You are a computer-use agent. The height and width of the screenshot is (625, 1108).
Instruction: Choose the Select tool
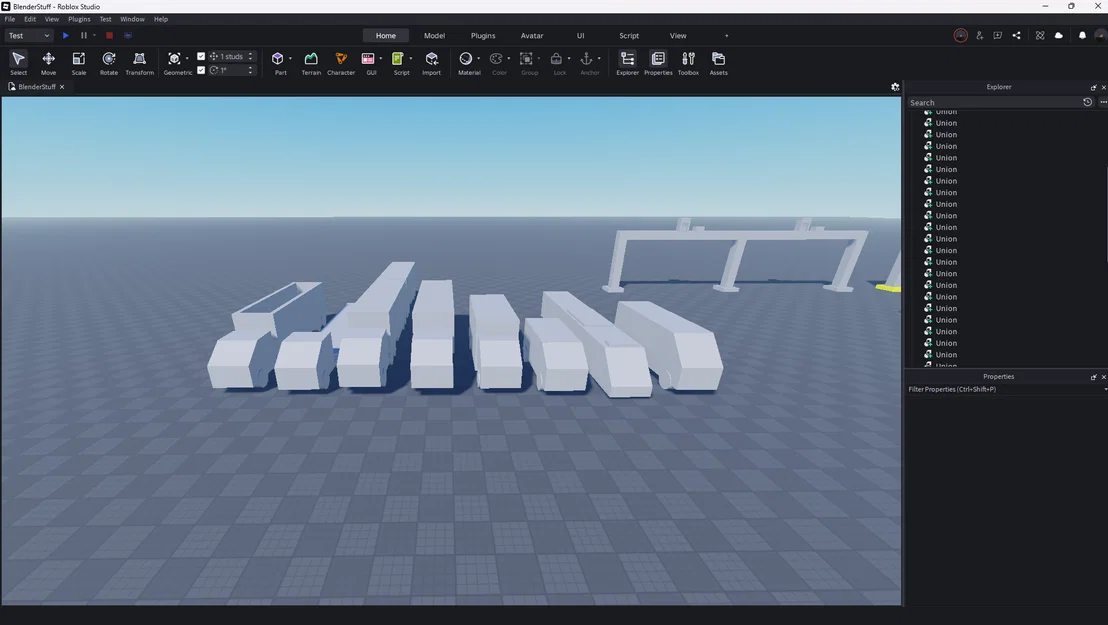[x=18, y=62]
